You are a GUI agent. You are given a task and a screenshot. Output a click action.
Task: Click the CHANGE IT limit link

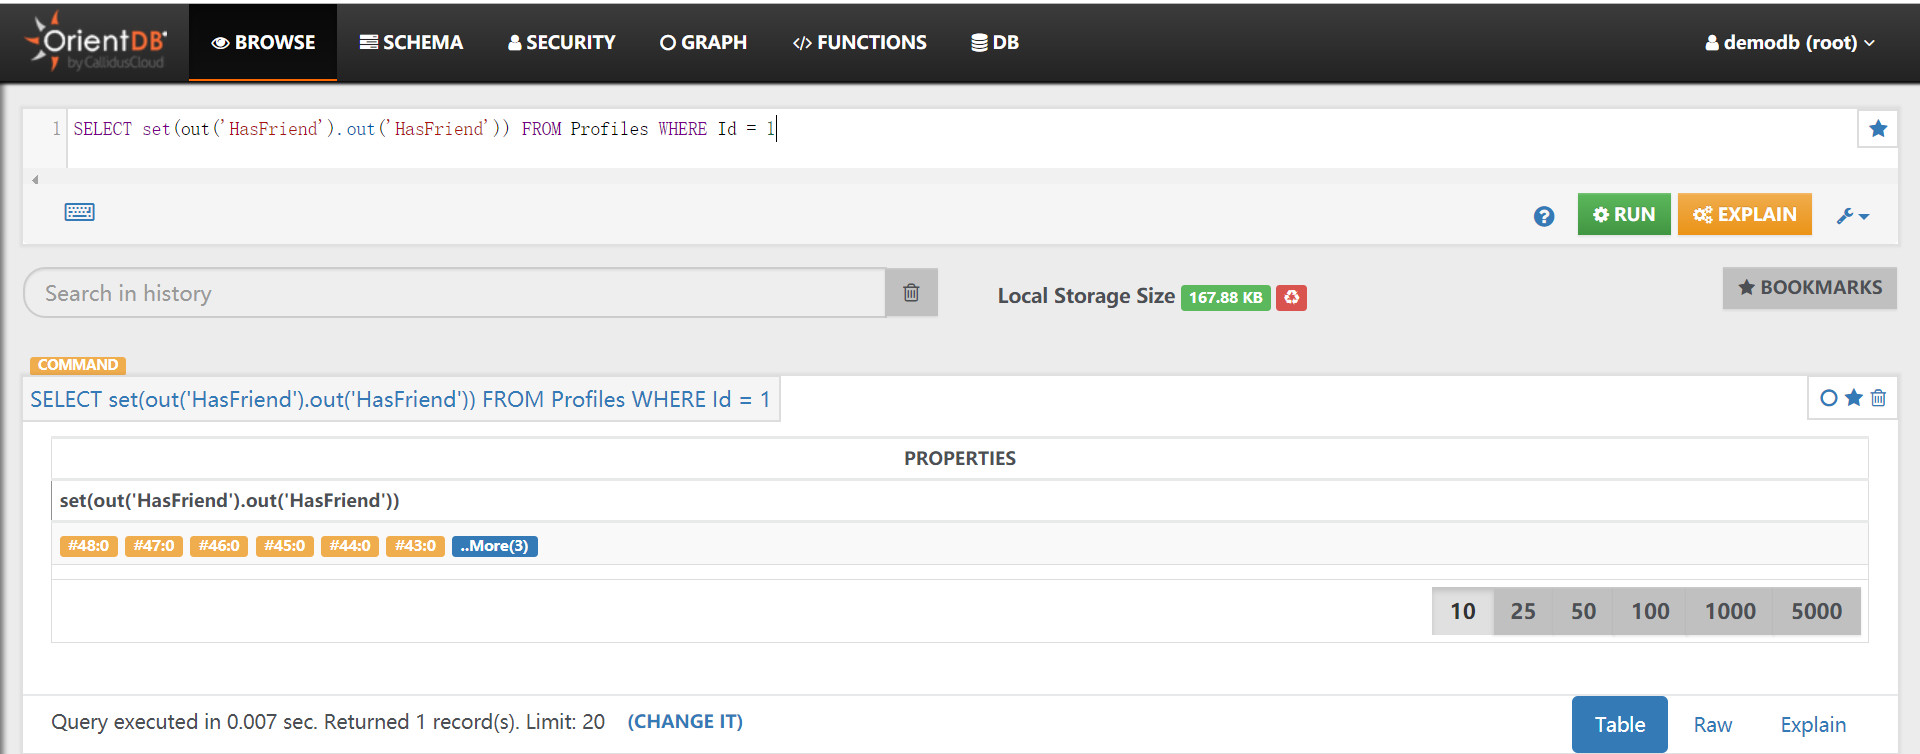pos(685,722)
